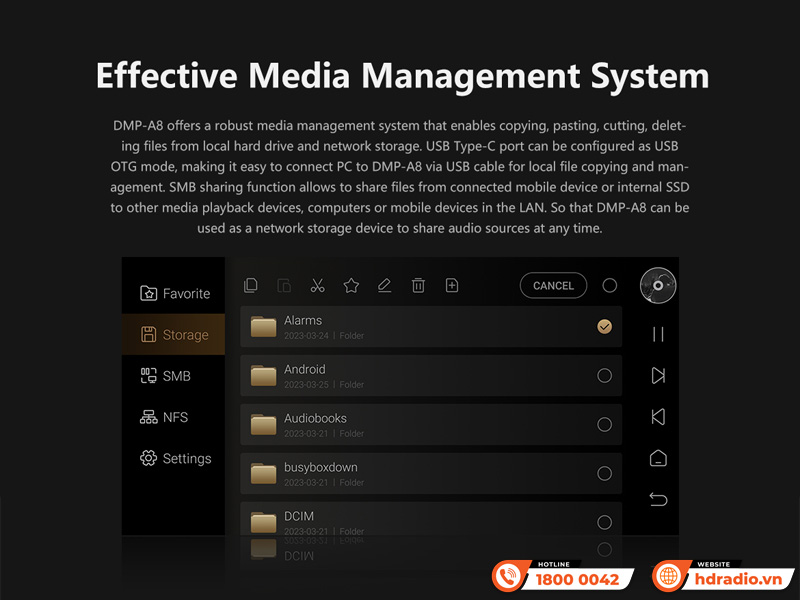Select the Android folder radio circle
The image size is (800, 600).
[x=604, y=376]
